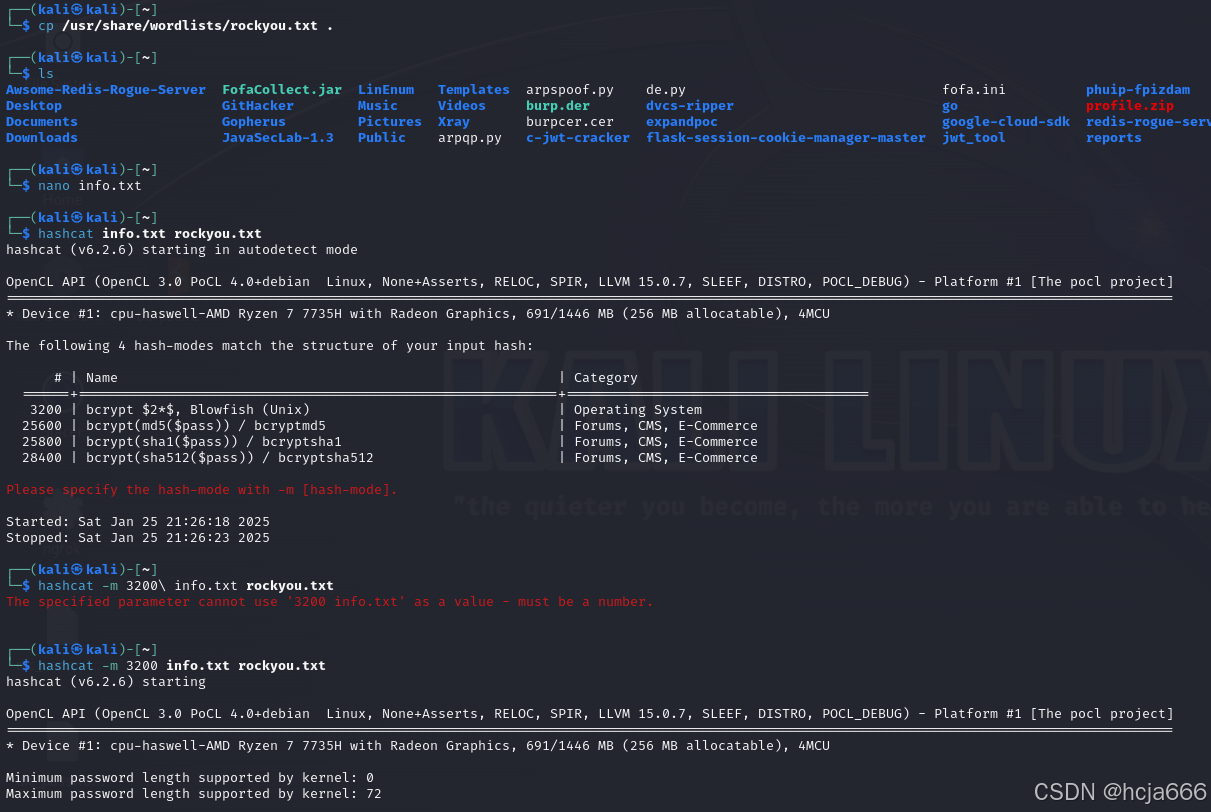Select the burp.der file name
Screen dimensions: 1211x812
(558, 106)
